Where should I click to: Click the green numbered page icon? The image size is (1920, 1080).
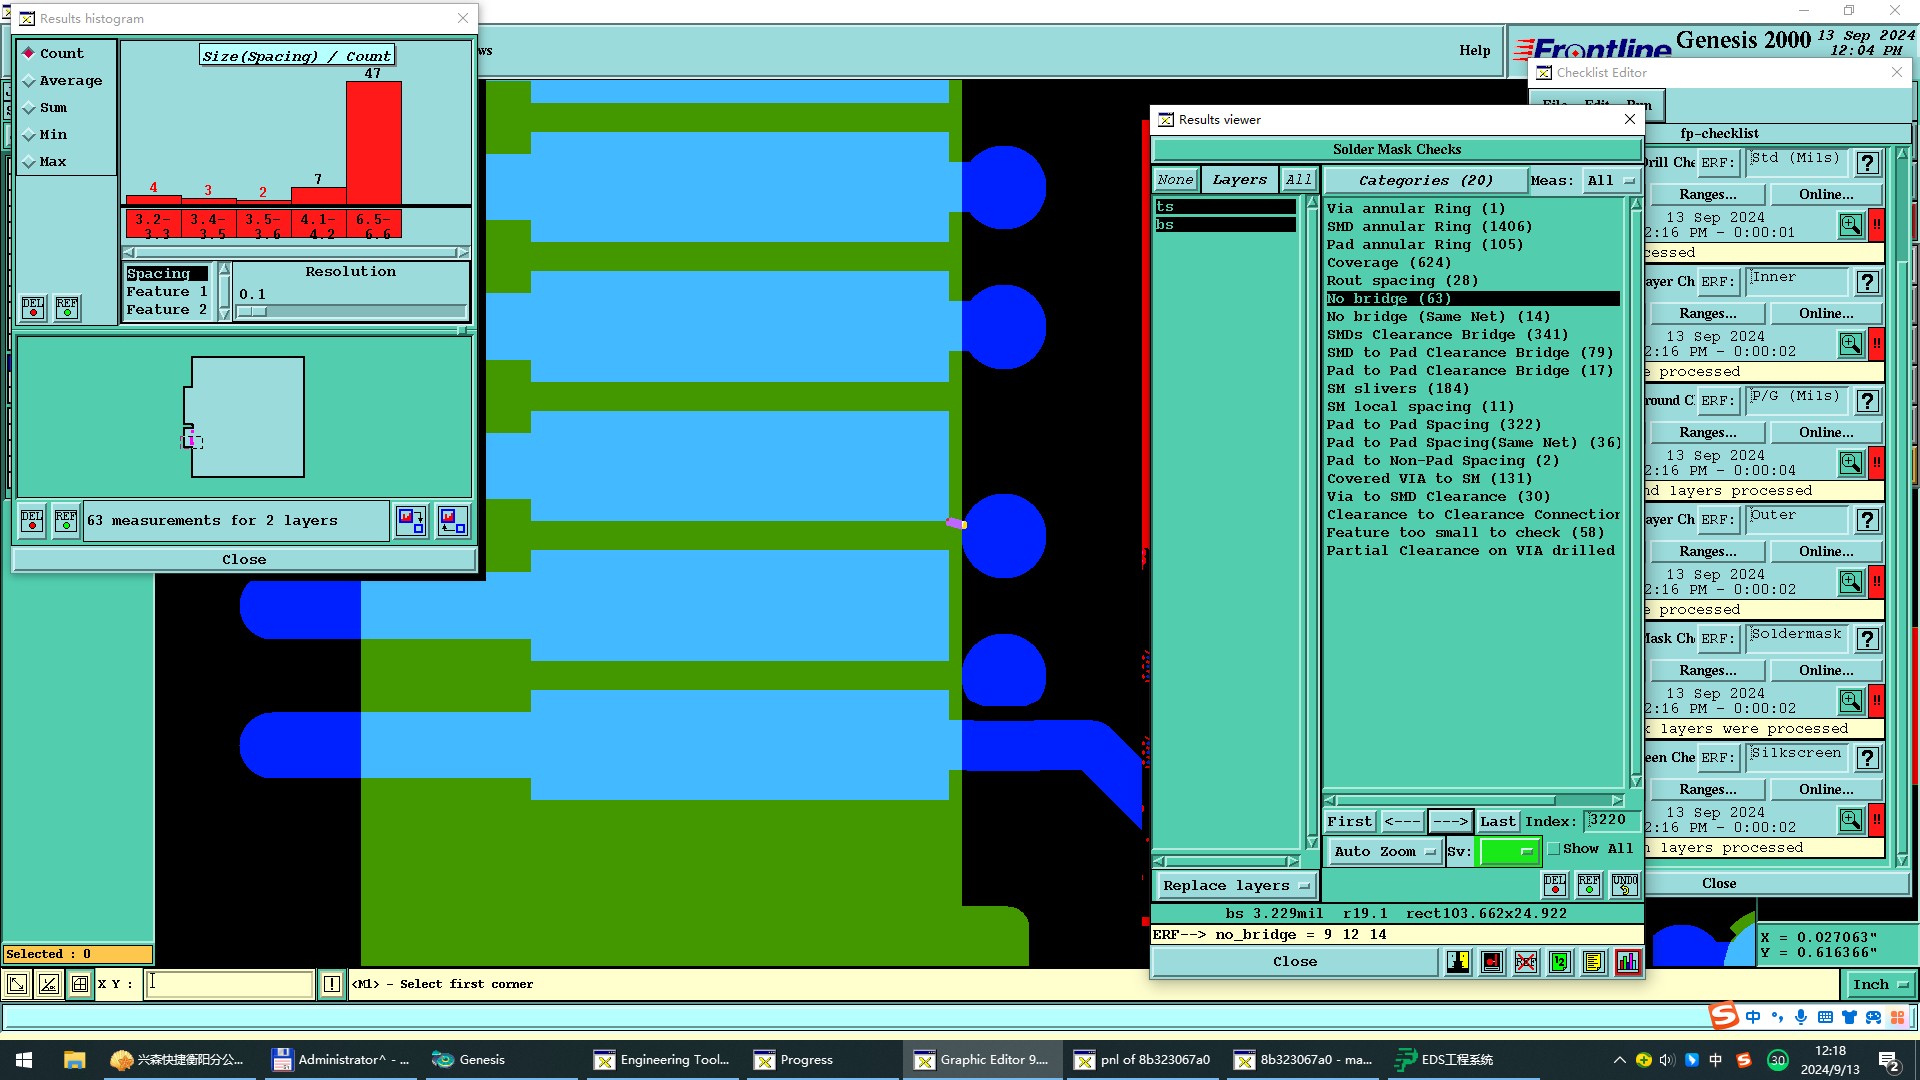pyautogui.click(x=1559, y=962)
